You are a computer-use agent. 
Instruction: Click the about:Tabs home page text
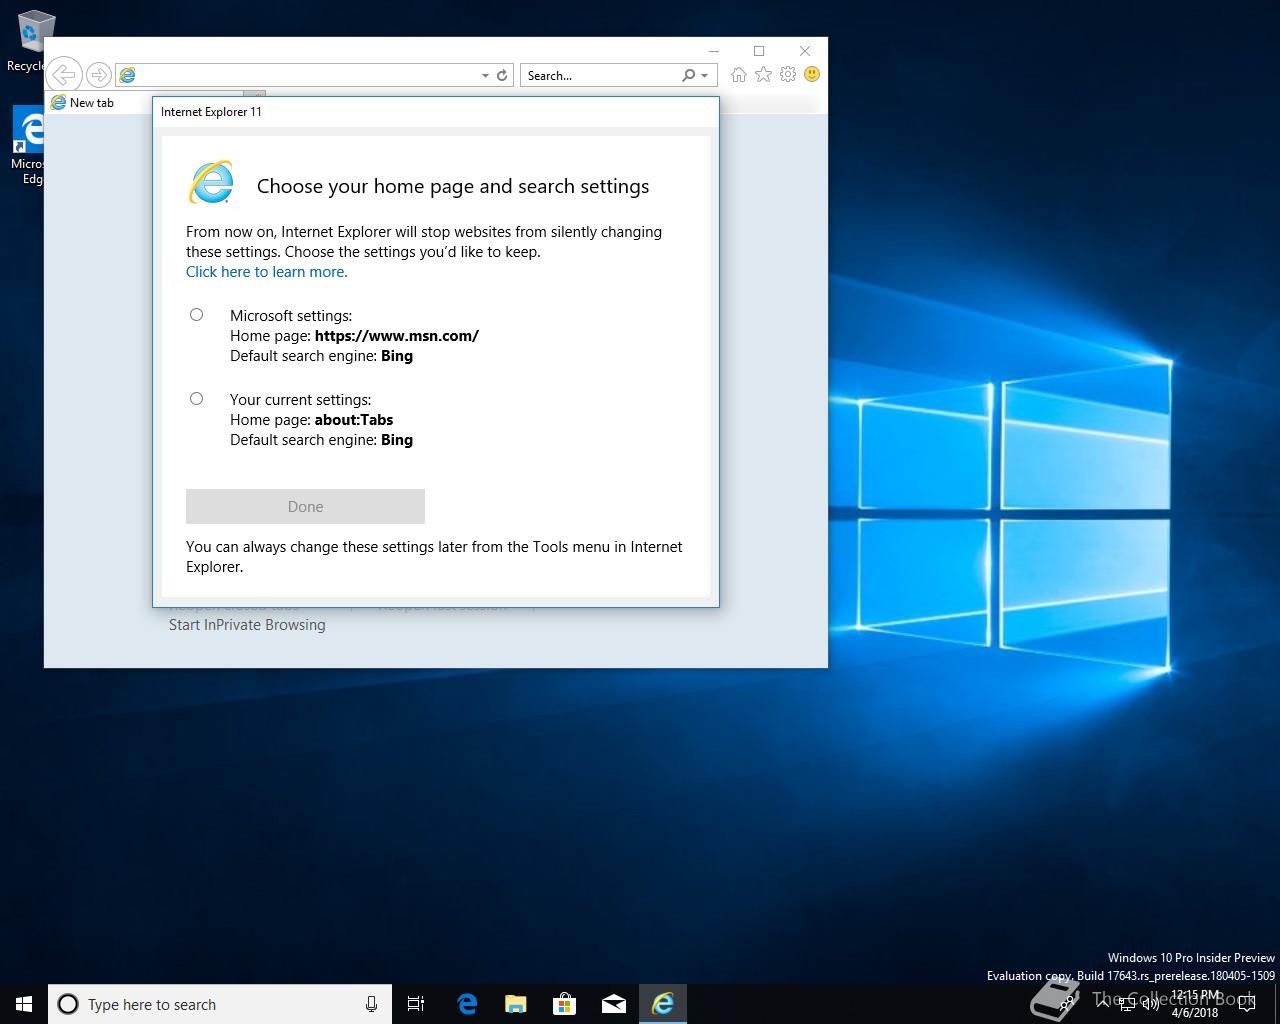click(x=354, y=420)
